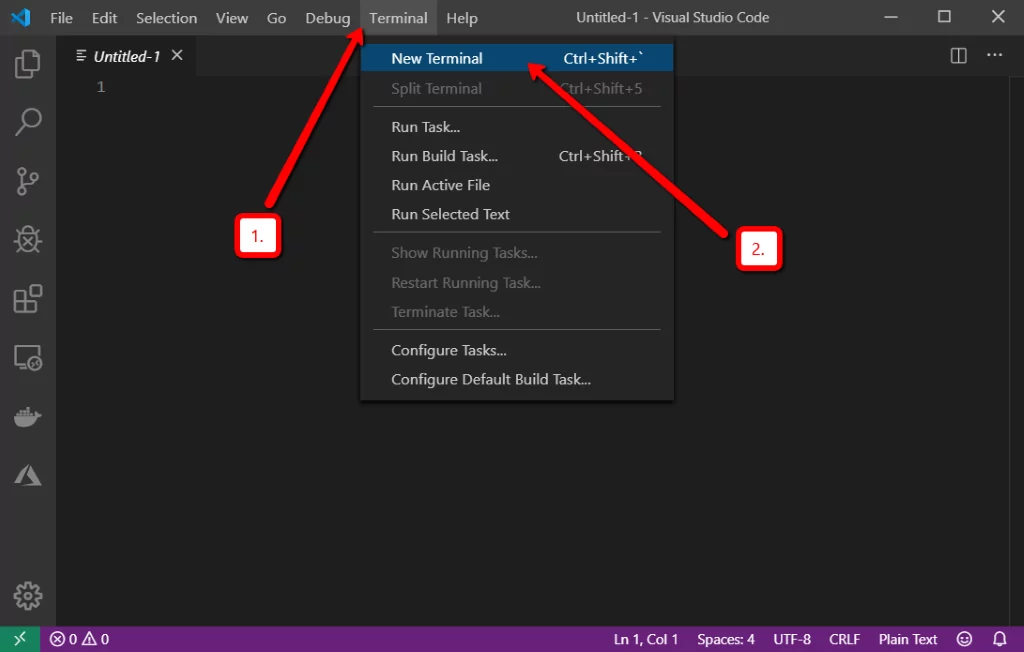Minimize the Visual Studio Code window
The width and height of the screenshot is (1024, 652).
click(x=891, y=17)
